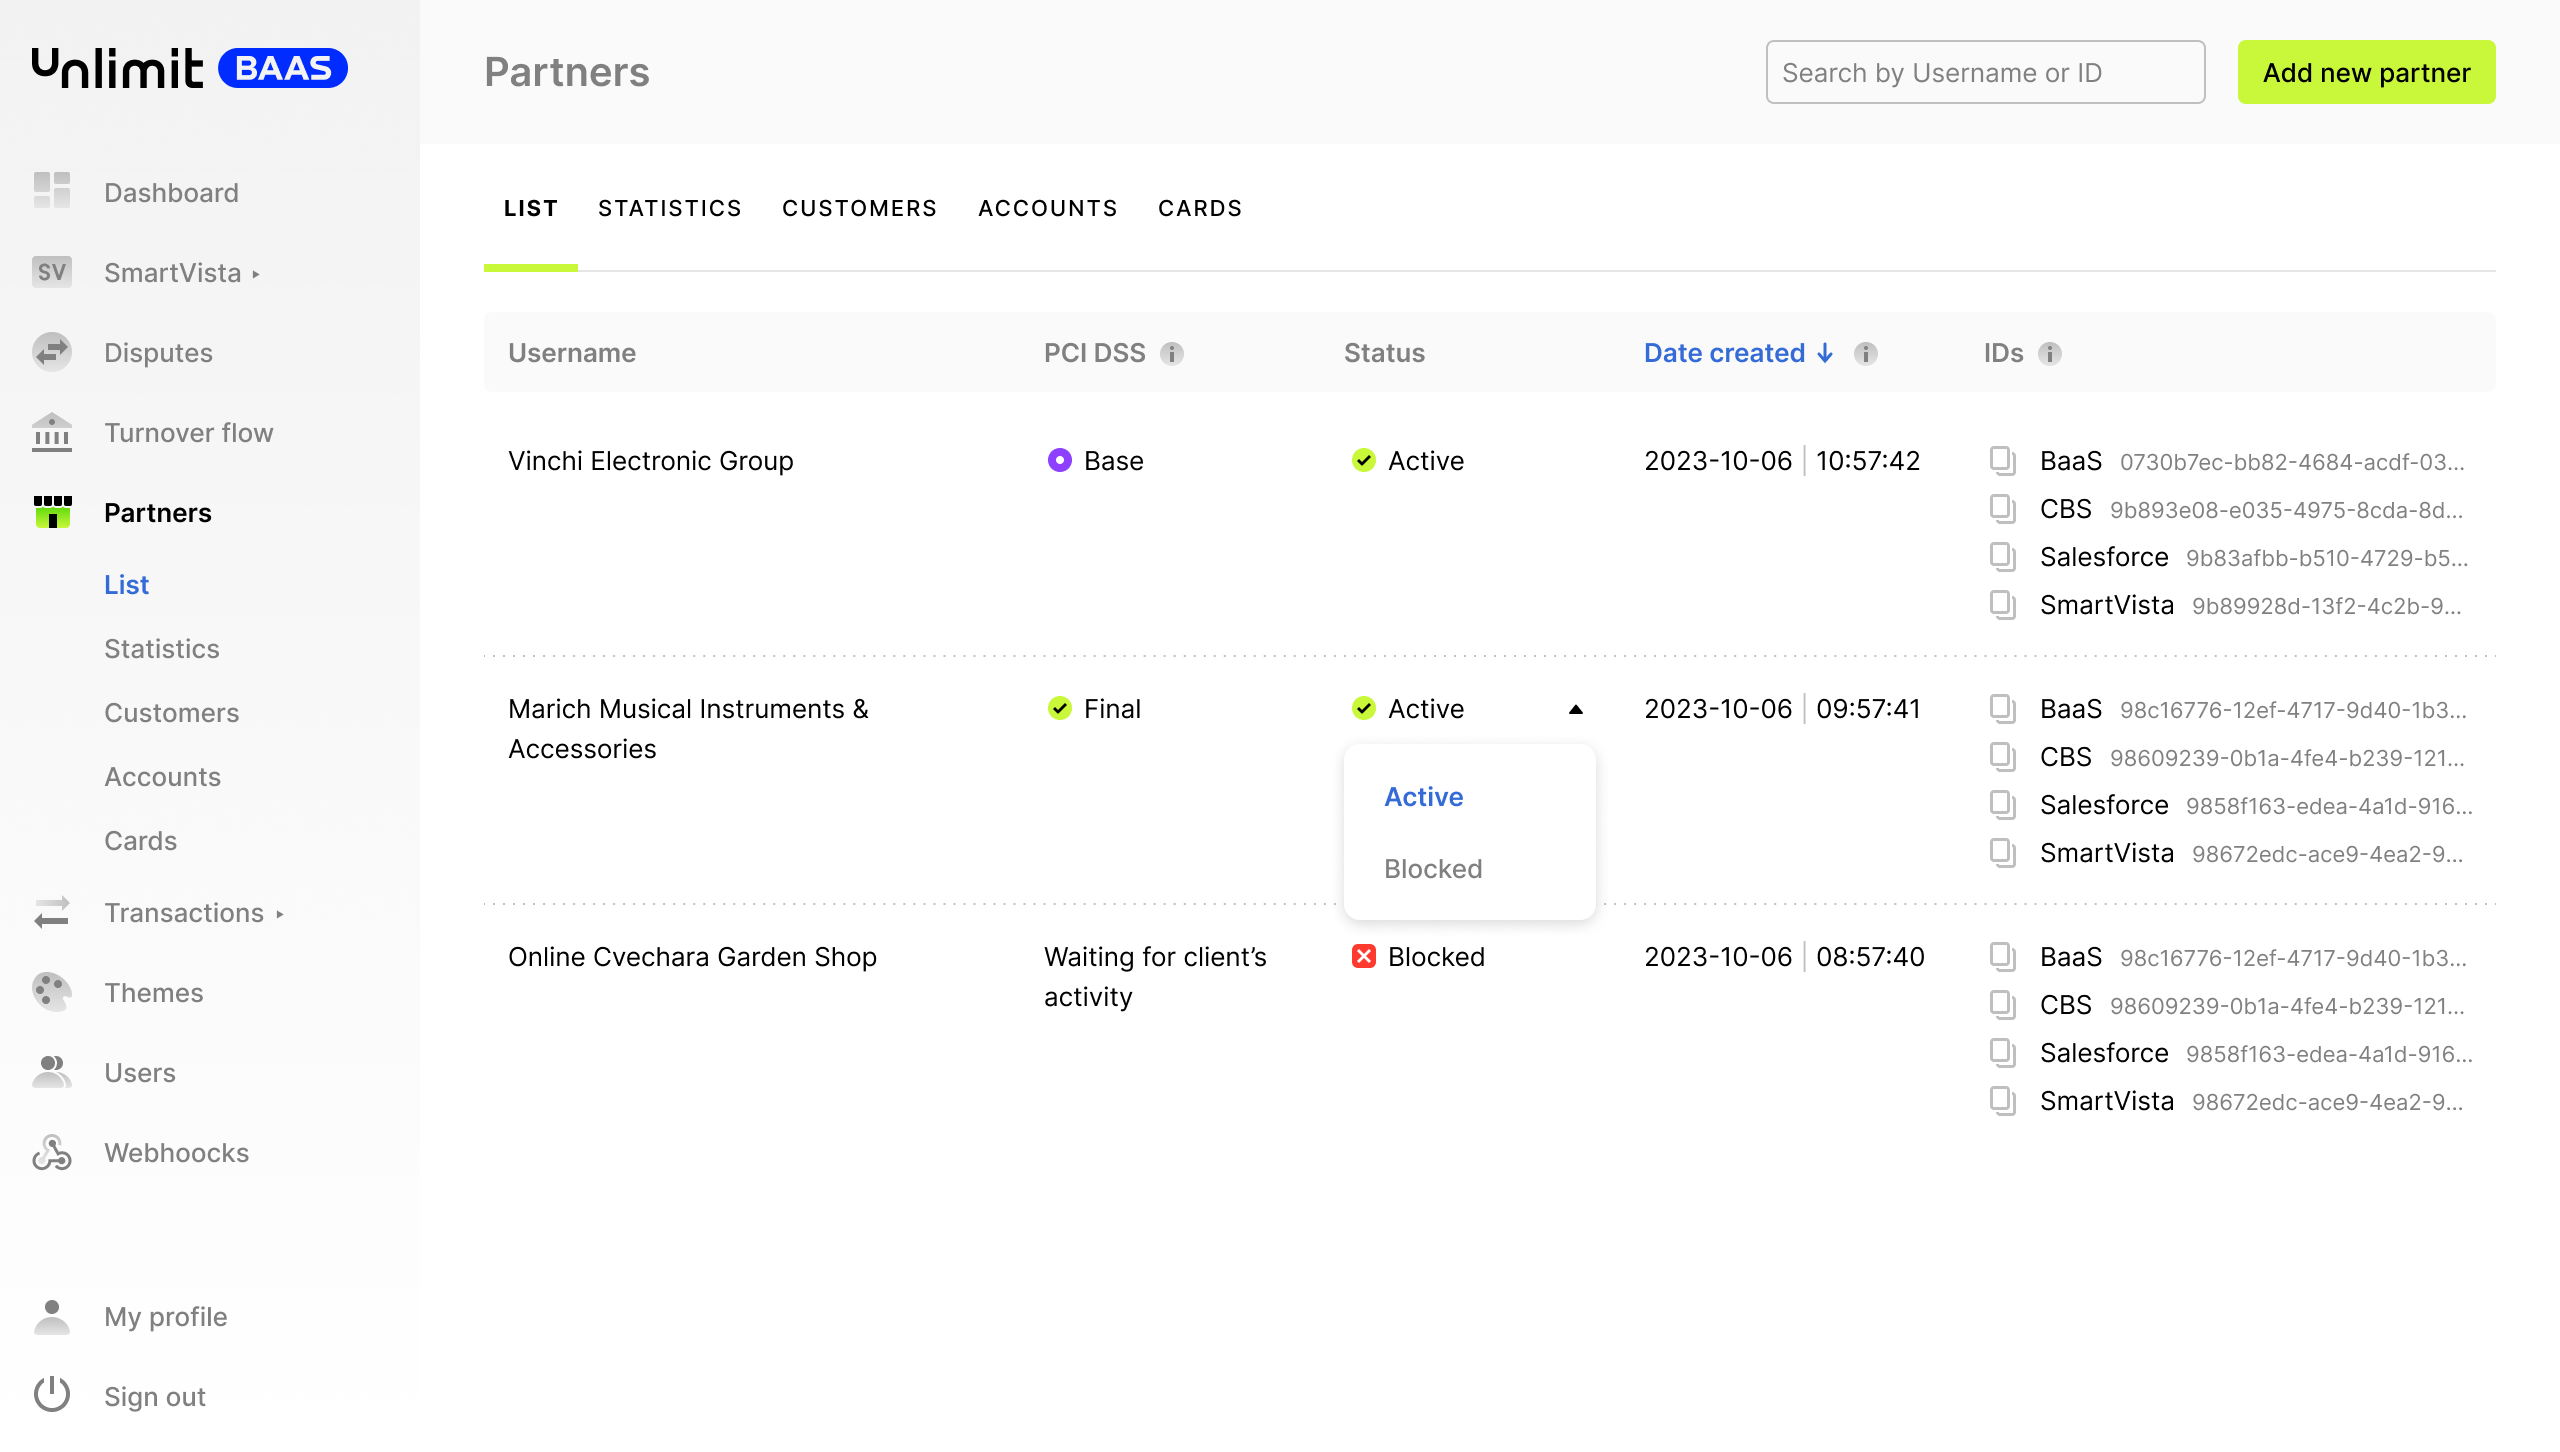Switch to the STATISTICS tab

(670, 208)
